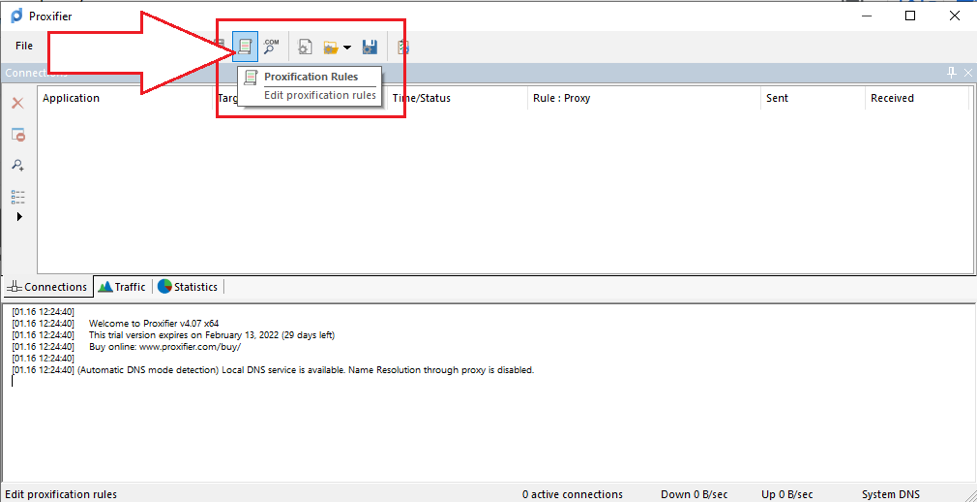Click the list-view sidebar icon
The height and width of the screenshot is (502, 977).
18,197
